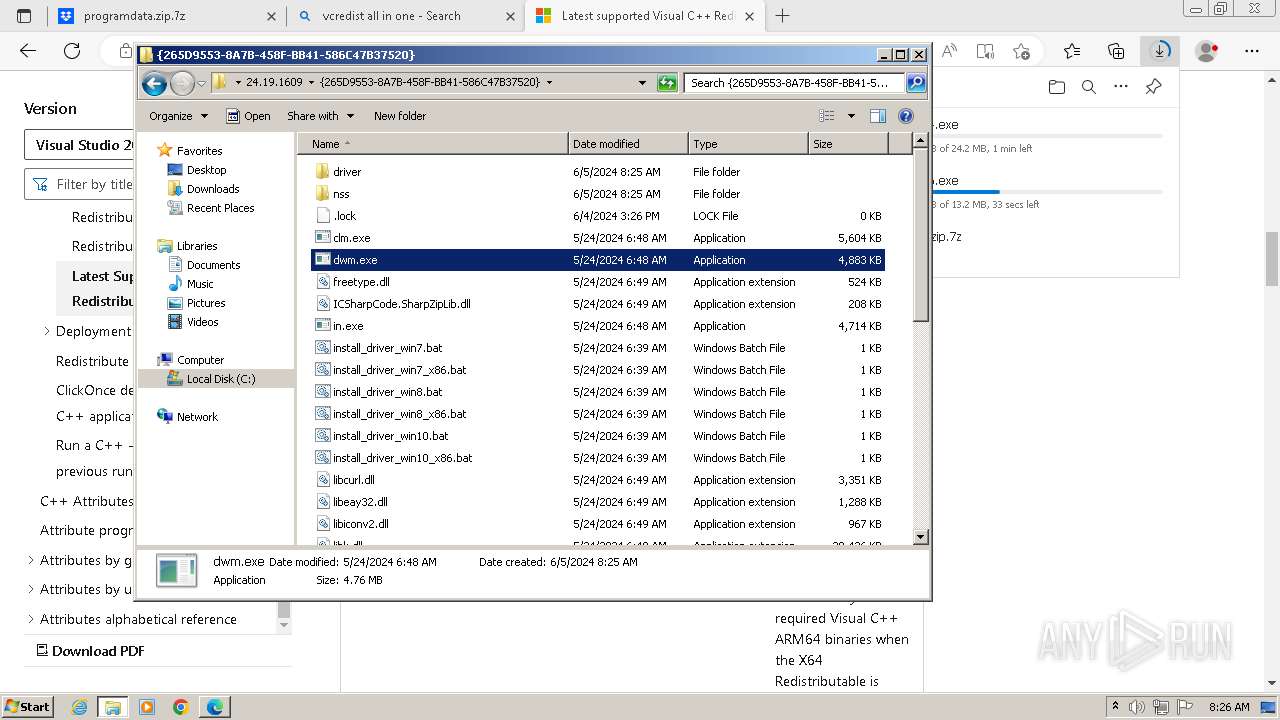Create a New folder
Image resolution: width=1280 pixels, height=720 pixels.
400,116
